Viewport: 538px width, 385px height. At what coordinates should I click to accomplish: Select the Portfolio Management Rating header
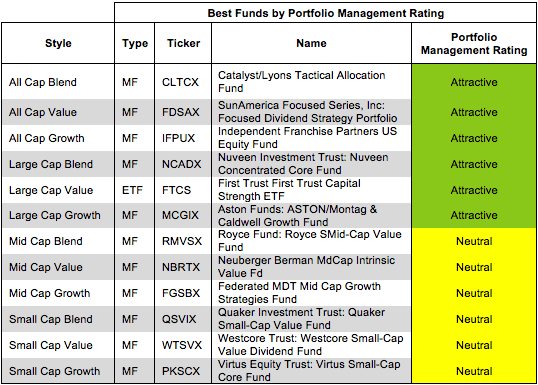[x=474, y=44]
